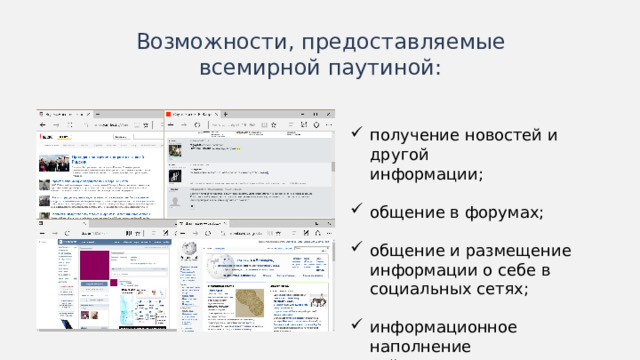Click the bullet "получение новостей и"
Screen dimensions: 640x360
coord(463,135)
